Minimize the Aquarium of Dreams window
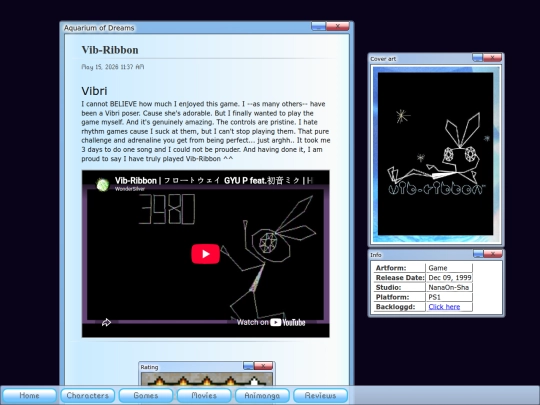Viewport: 540px width, 405px height. coord(319,26)
